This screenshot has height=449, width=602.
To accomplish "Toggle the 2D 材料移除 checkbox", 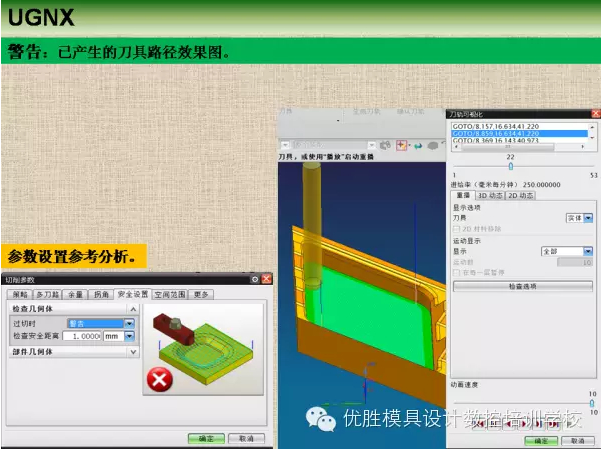I will pyautogui.click(x=456, y=229).
